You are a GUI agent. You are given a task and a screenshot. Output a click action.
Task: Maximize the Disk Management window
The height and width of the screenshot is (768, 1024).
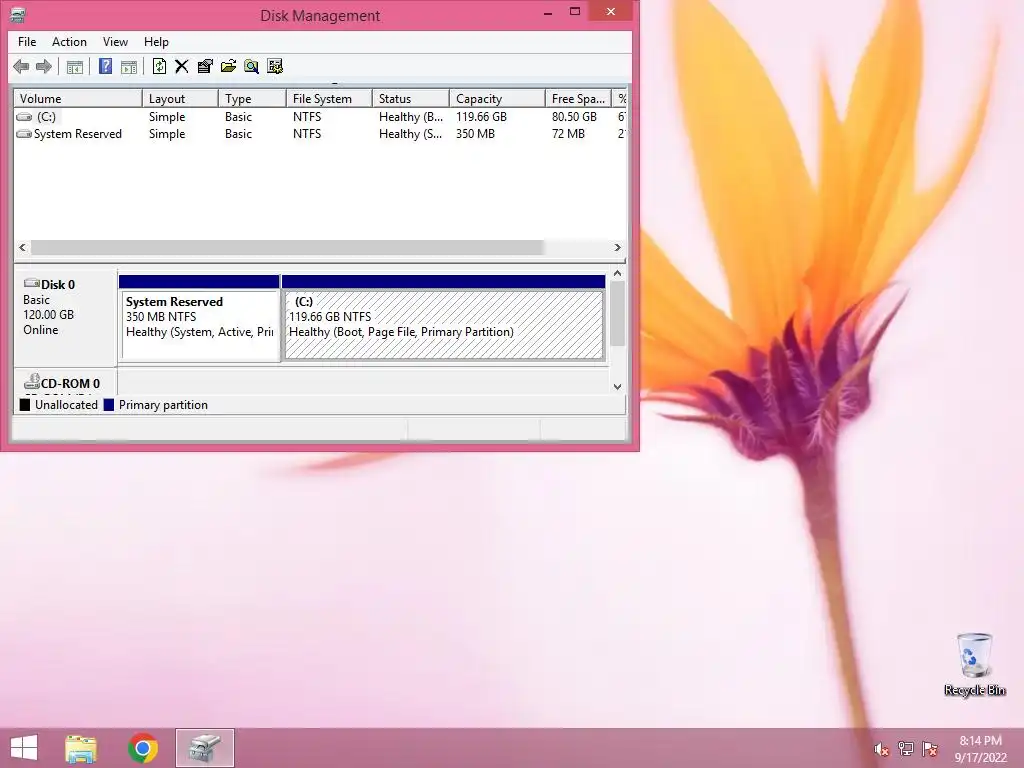[575, 11]
